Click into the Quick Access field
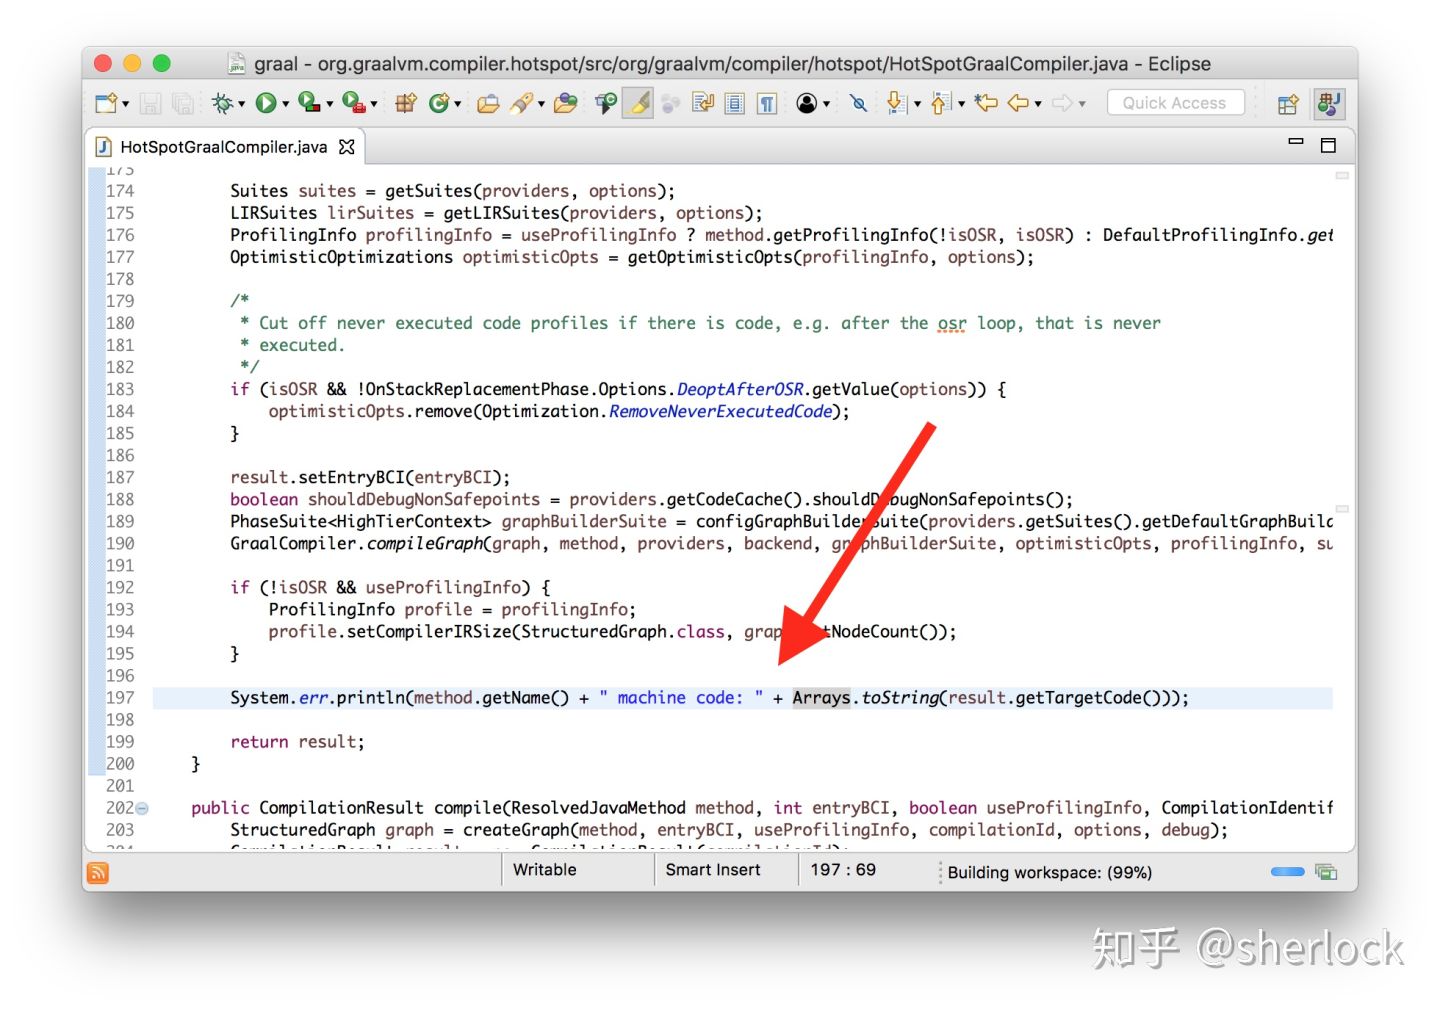Image resolution: width=1440 pixels, height=1009 pixels. pos(1175,103)
